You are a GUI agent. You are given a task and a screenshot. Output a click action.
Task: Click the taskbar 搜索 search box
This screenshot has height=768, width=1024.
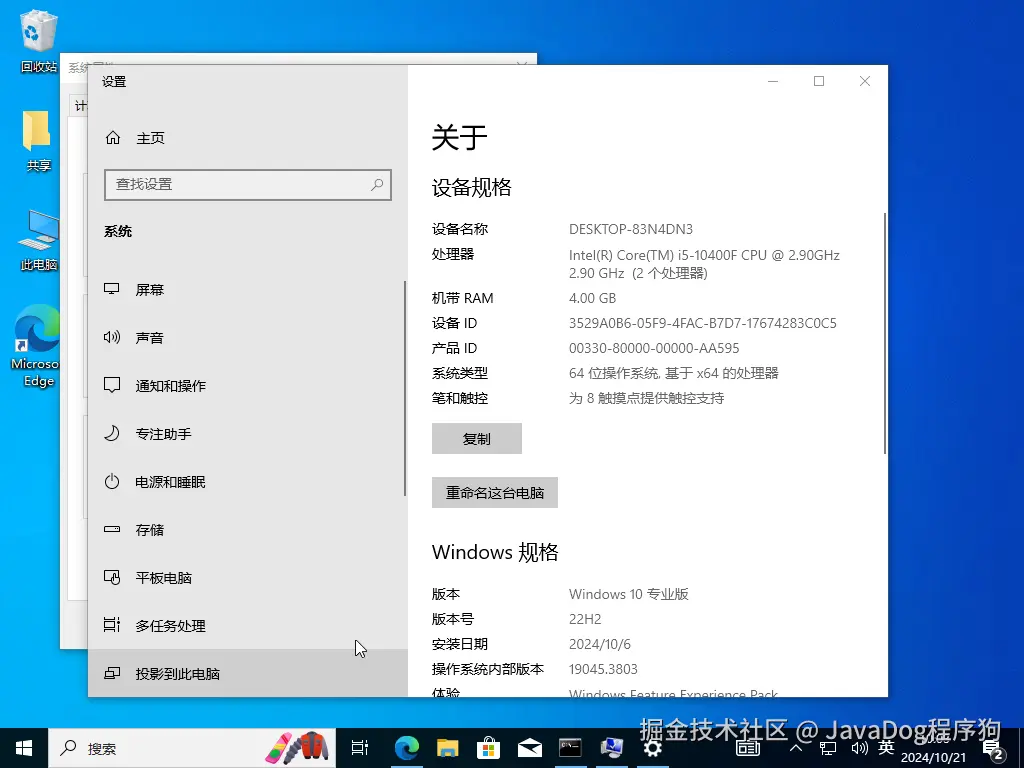pos(192,748)
